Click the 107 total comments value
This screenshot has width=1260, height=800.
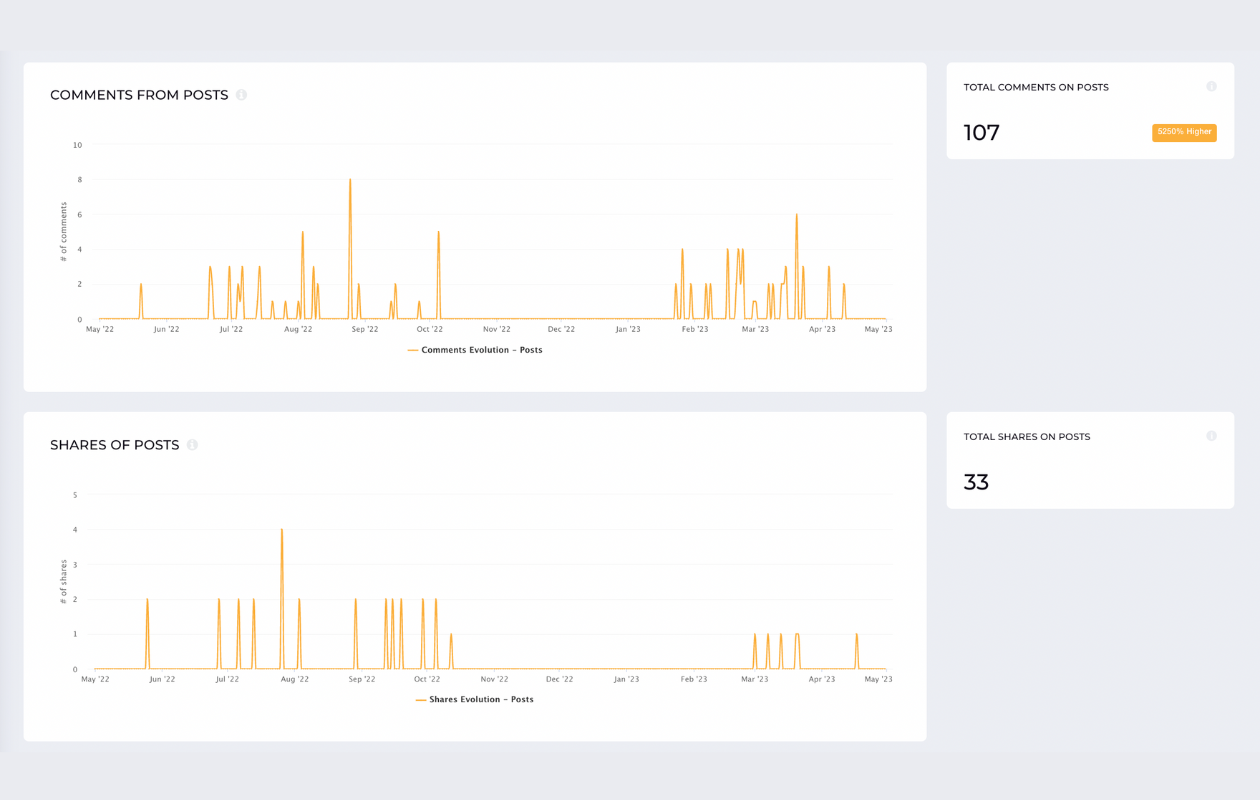[982, 133]
